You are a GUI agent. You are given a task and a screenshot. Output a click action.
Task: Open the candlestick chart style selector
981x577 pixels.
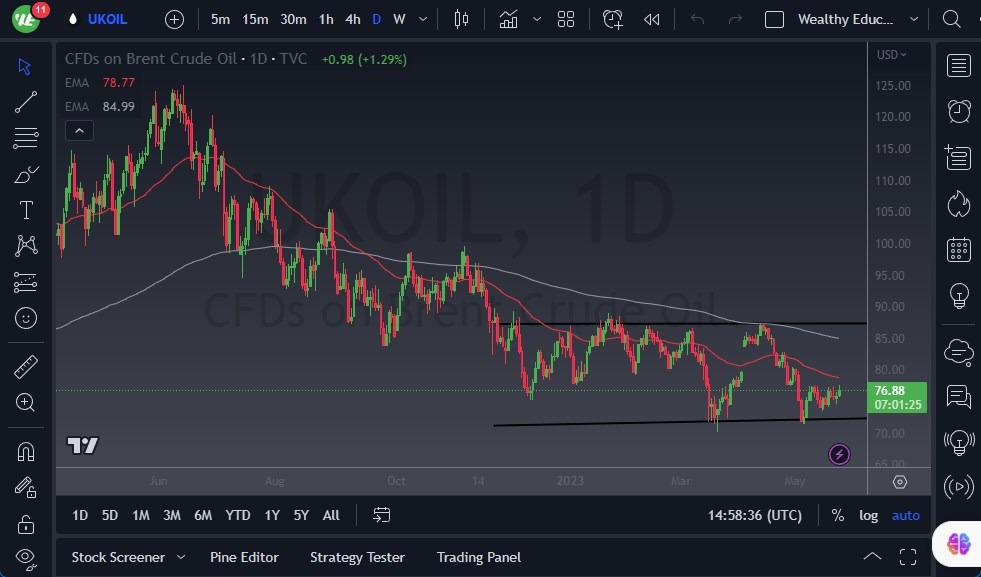pos(461,19)
